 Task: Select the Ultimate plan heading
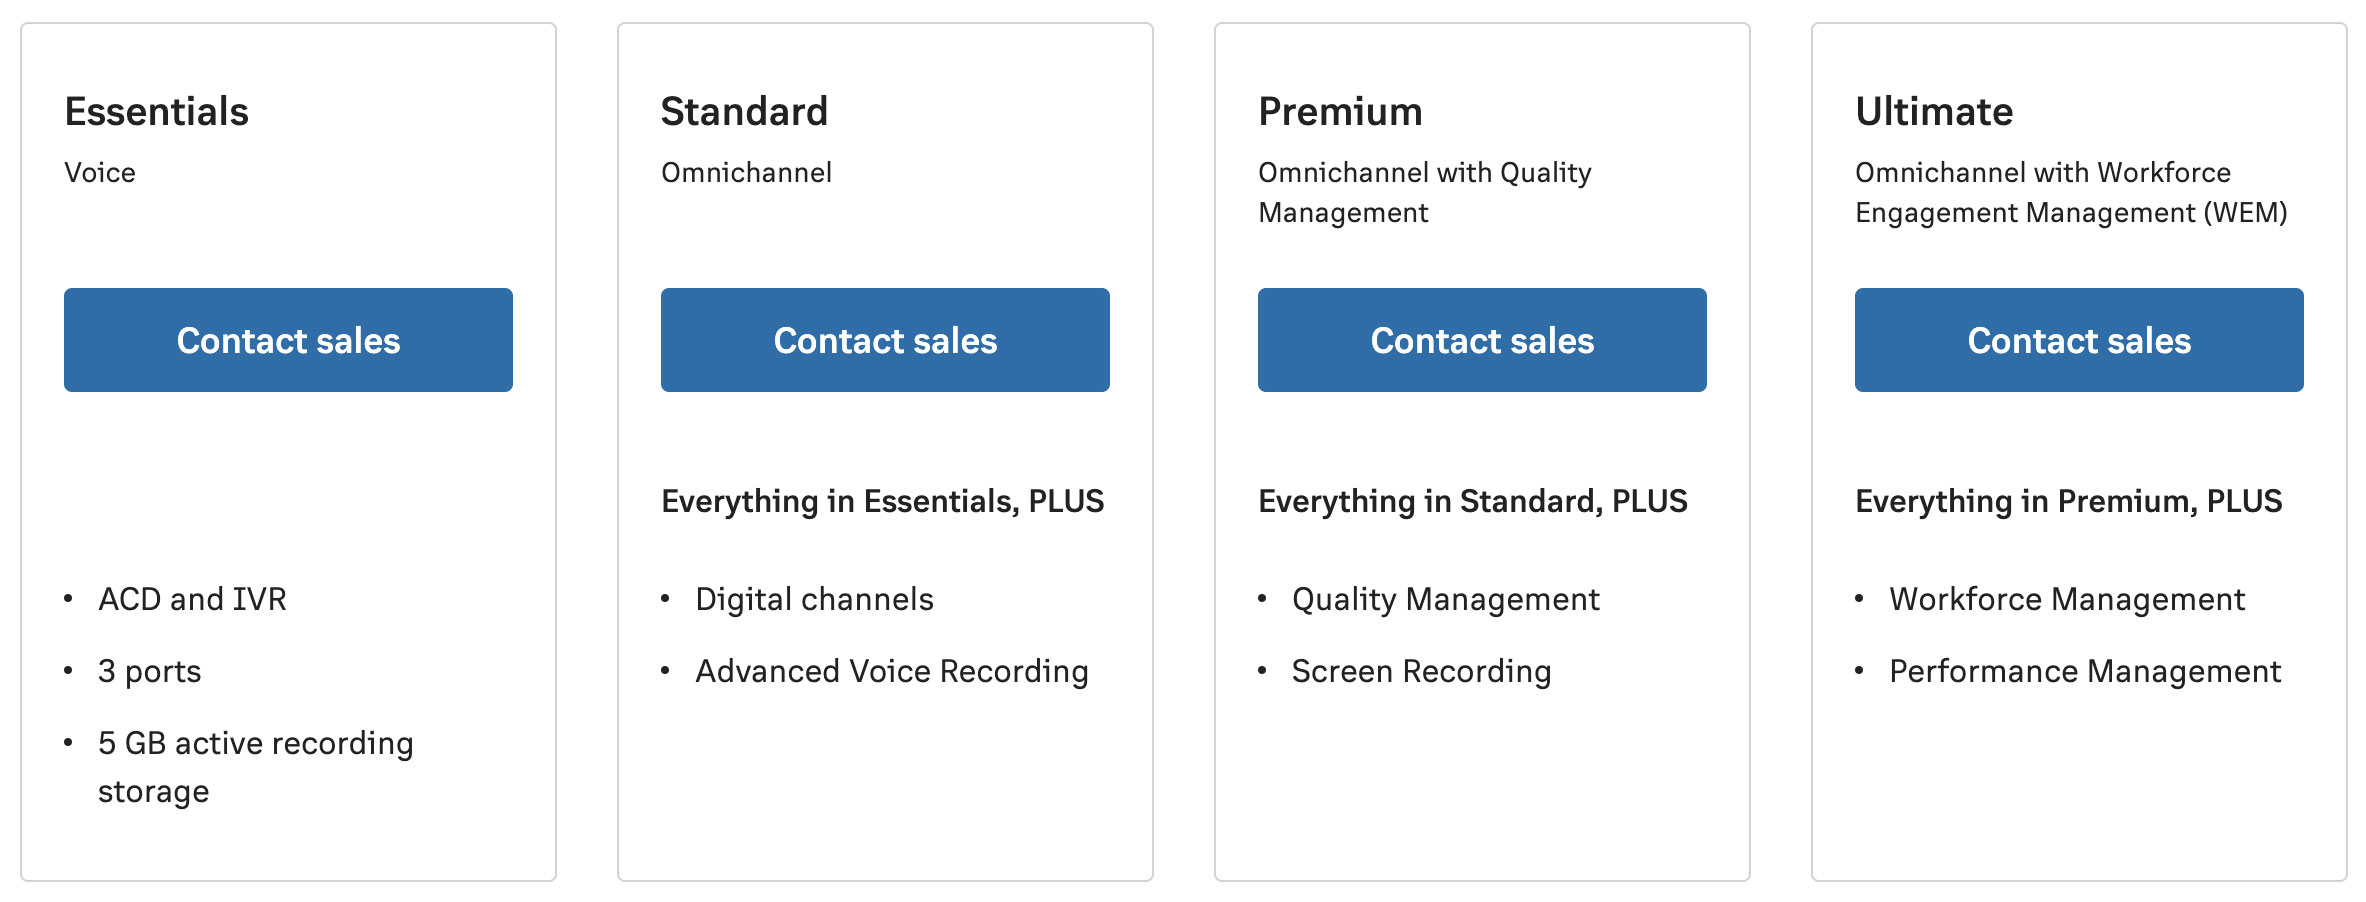click(x=1934, y=111)
